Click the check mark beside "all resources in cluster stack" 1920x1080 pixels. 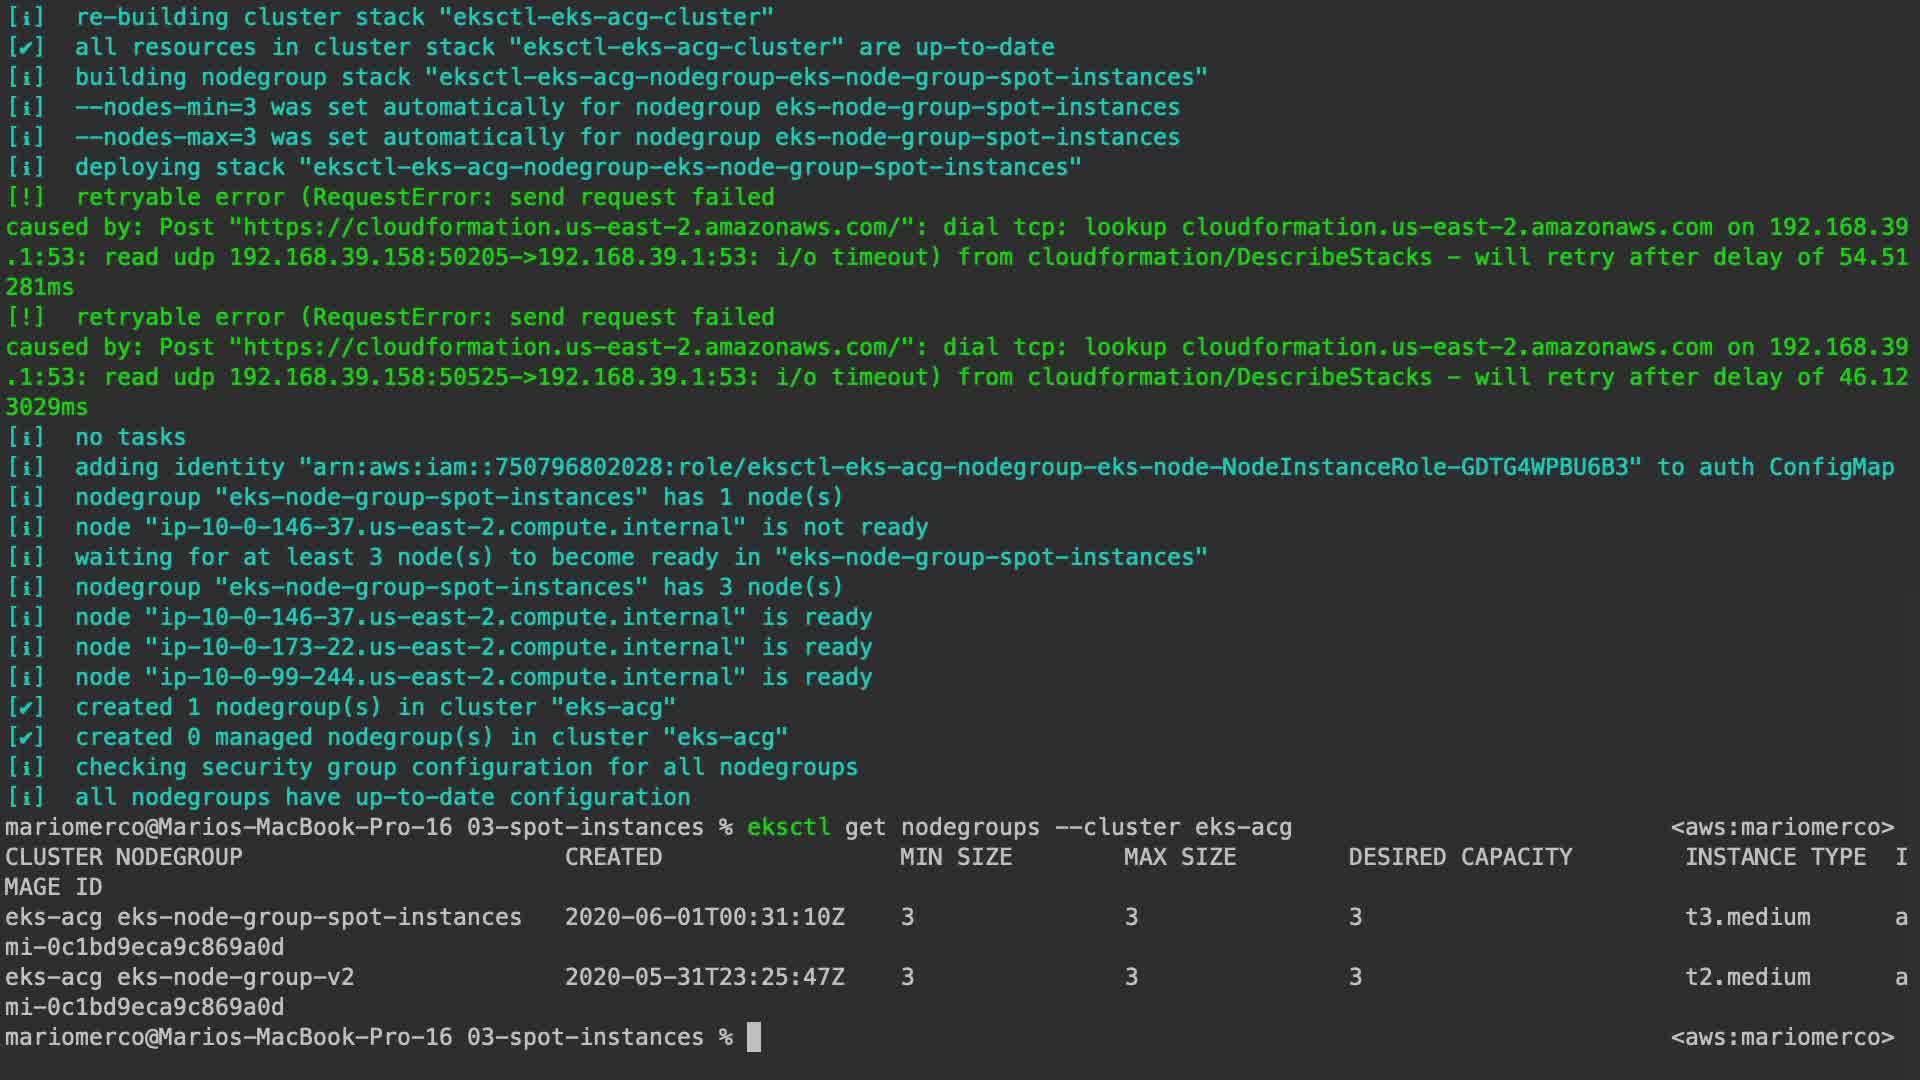pos(26,47)
